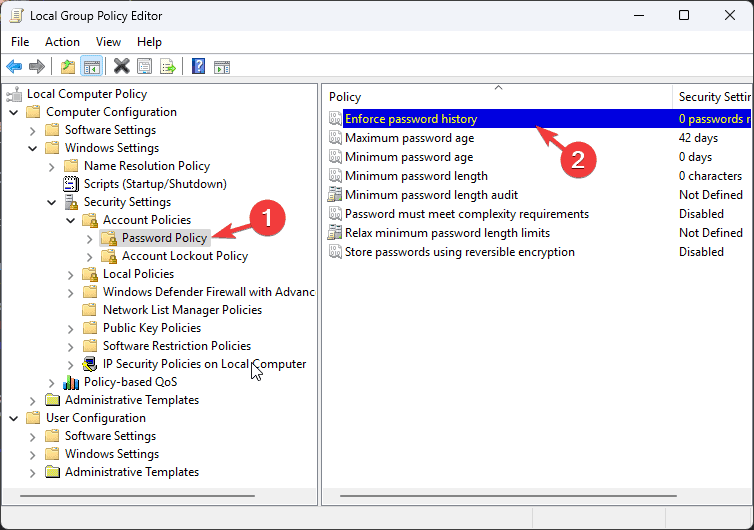Toggle the Show/Hide Console Tree icon
754x530 pixels.
pos(91,66)
